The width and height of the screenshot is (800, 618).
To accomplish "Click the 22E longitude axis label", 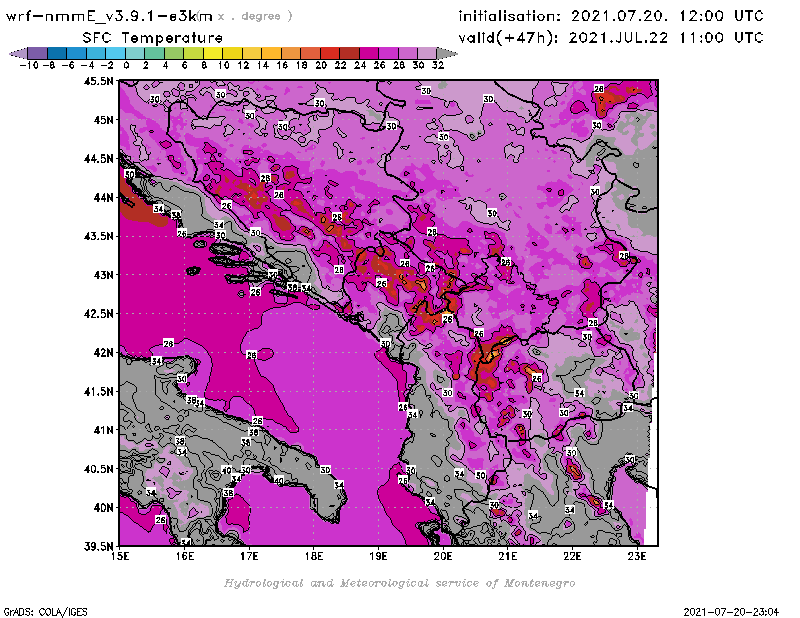I will tap(572, 556).
